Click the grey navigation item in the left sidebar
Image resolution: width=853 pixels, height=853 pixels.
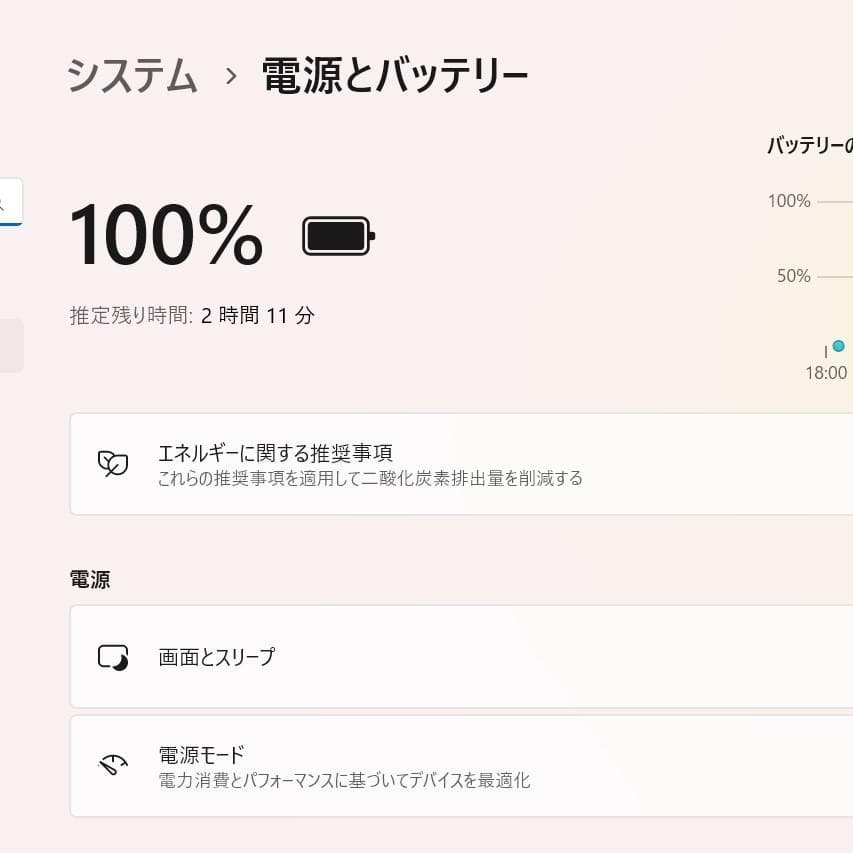[x=8, y=346]
